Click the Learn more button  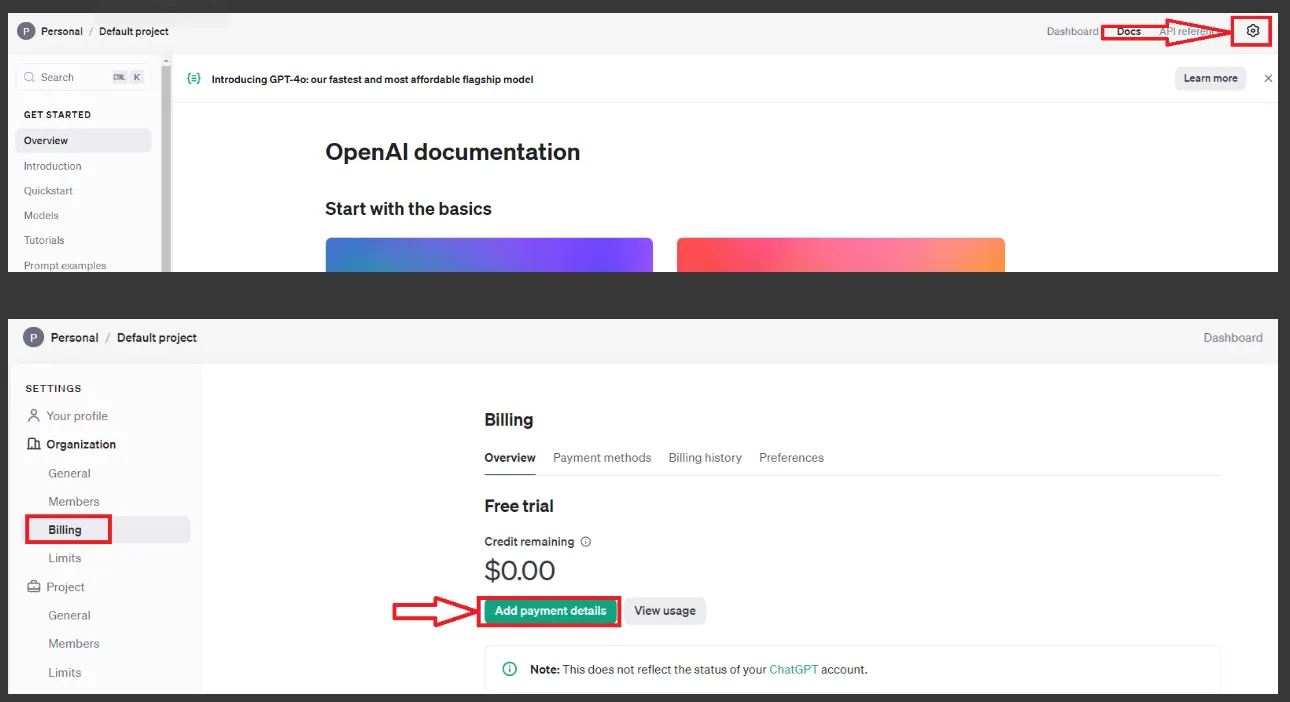pyautogui.click(x=1210, y=78)
